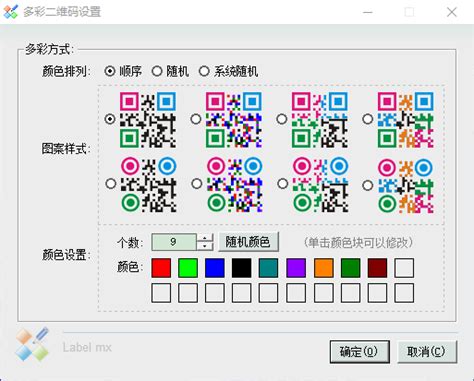
Task: Select radio for black square-corner QR pattern
Action: click(x=110, y=119)
